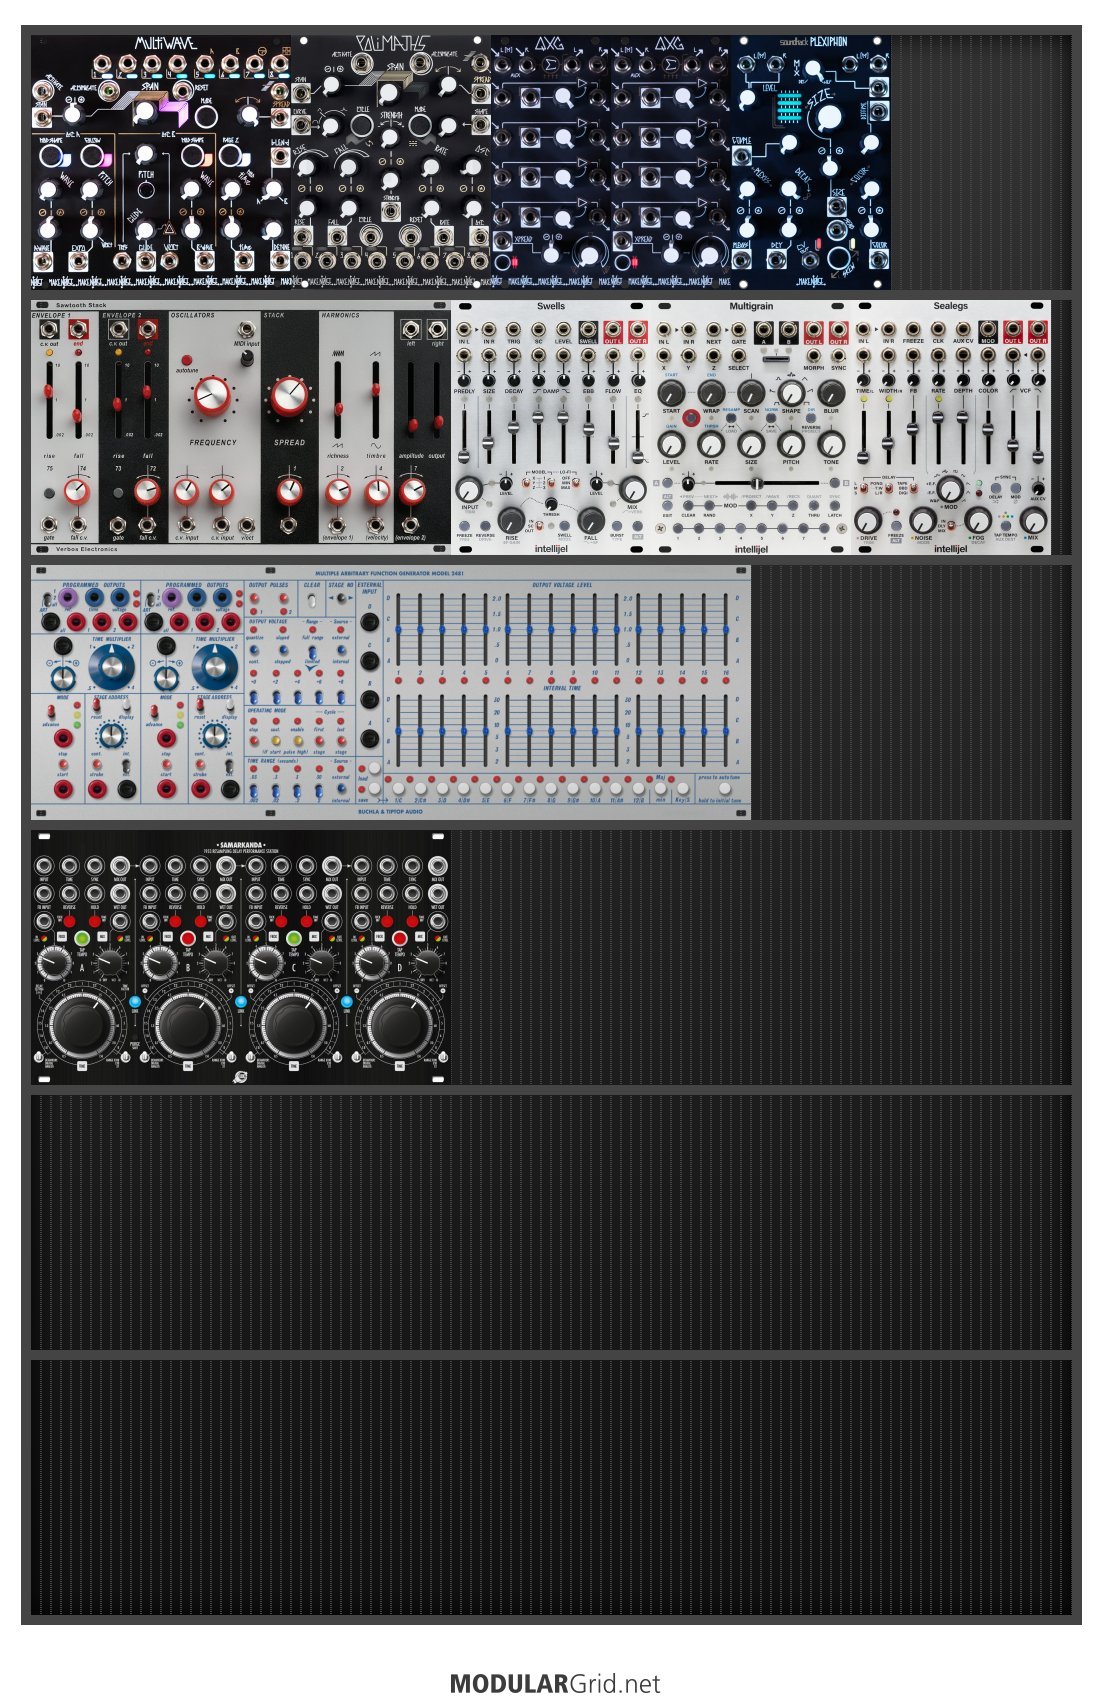Click the left TIME MULTIPLIER blue knob
Viewport: 1112px width, 1705px height.
pyautogui.click(x=113, y=666)
